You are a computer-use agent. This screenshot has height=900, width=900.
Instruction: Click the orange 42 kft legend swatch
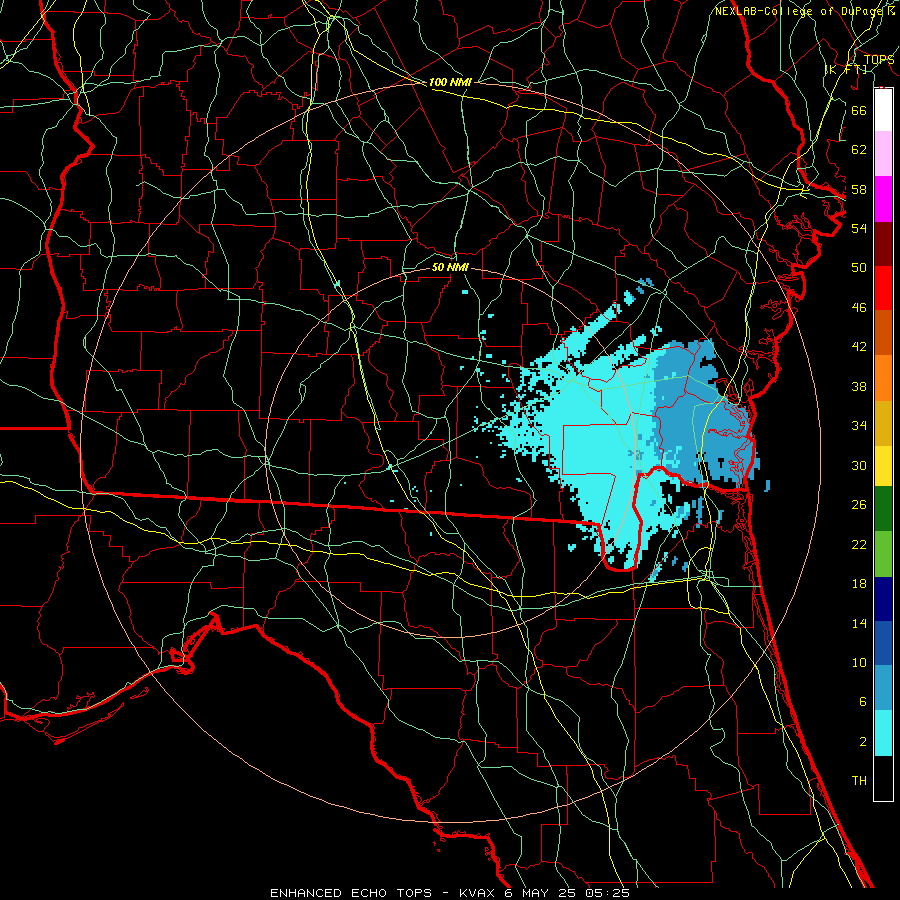(883, 378)
